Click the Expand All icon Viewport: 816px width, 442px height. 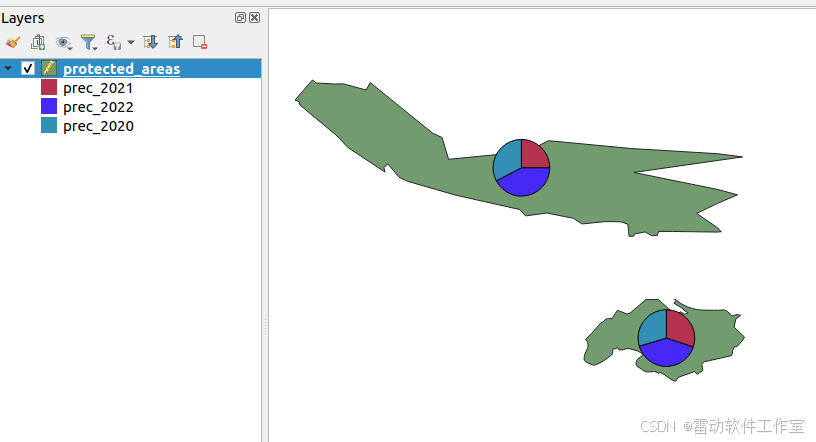(x=150, y=42)
